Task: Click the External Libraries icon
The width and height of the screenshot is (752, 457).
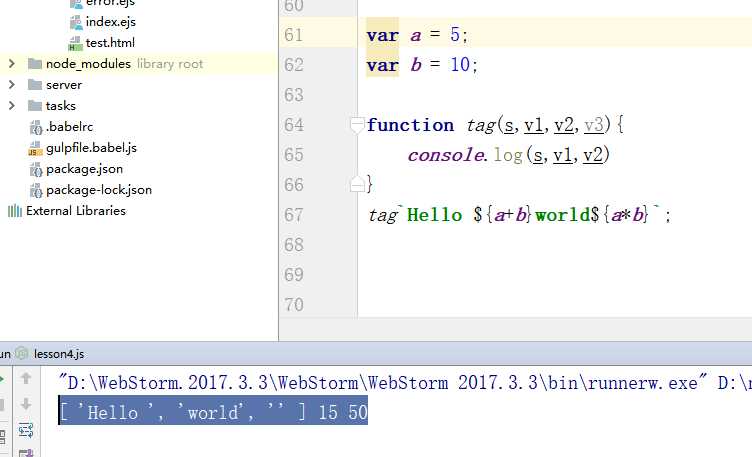Action: coord(15,211)
